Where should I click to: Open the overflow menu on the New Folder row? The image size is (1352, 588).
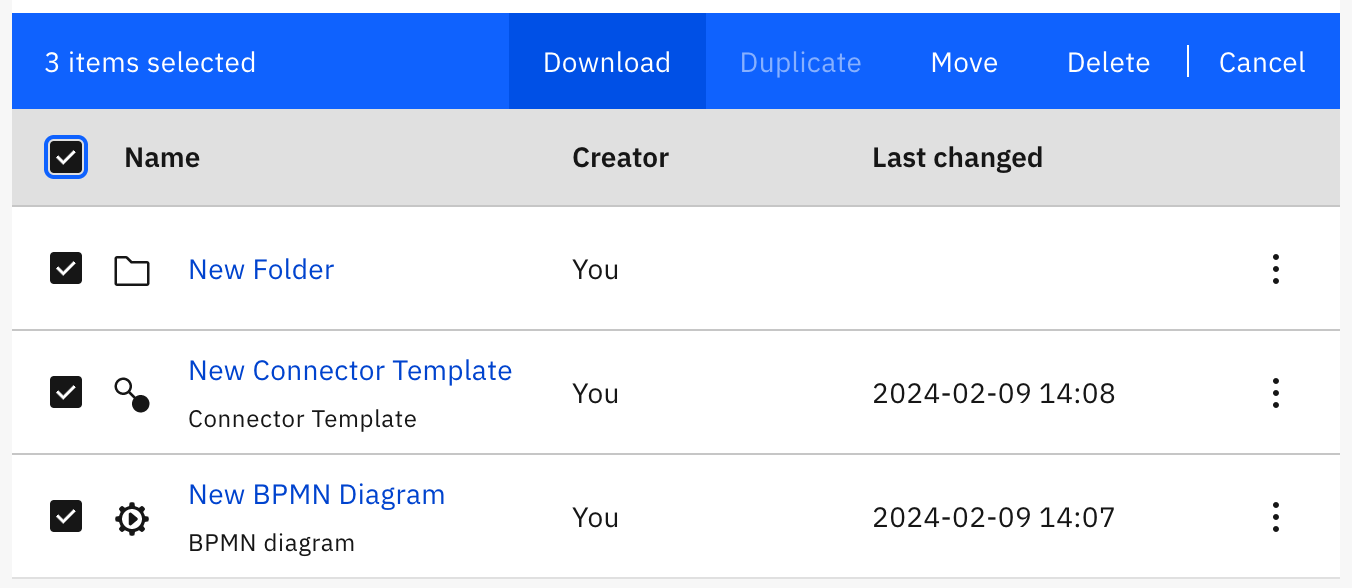pos(1275,269)
